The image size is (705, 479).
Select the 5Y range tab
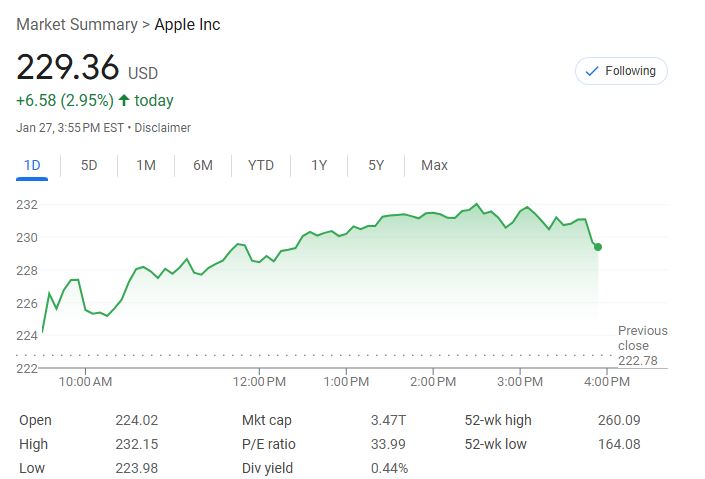point(376,165)
